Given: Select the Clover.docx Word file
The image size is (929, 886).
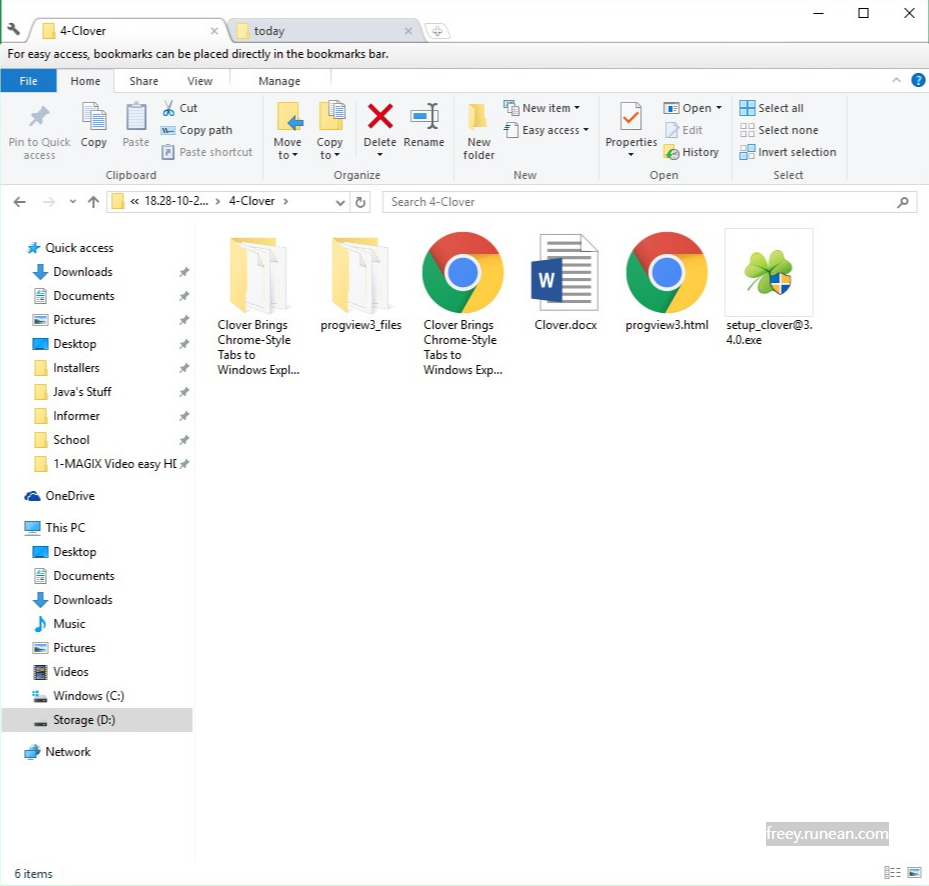Looking at the screenshot, I should point(565,282).
